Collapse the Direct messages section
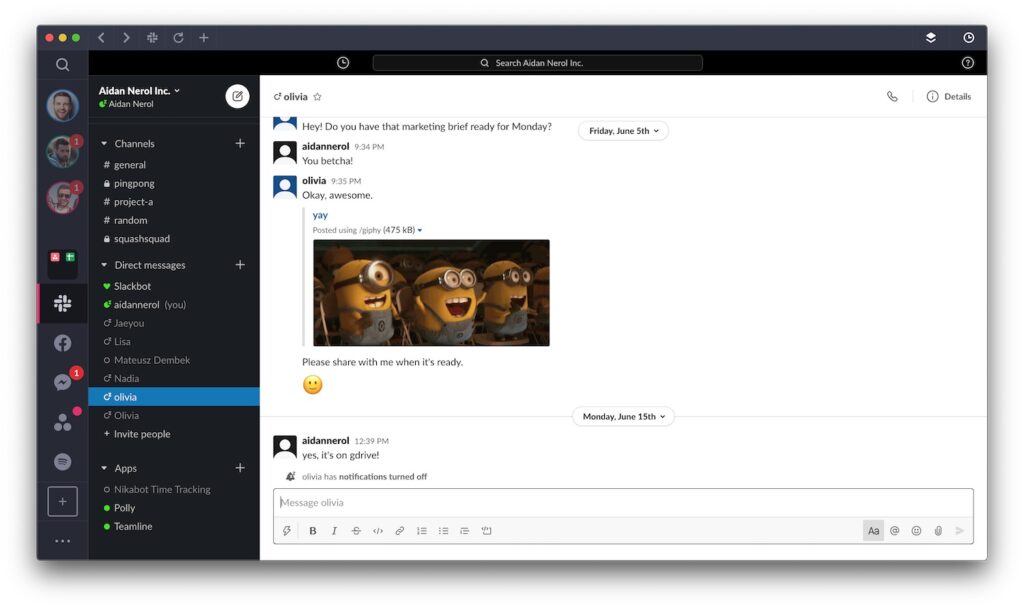The height and width of the screenshot is (609, 1024). tap(104, 265)
